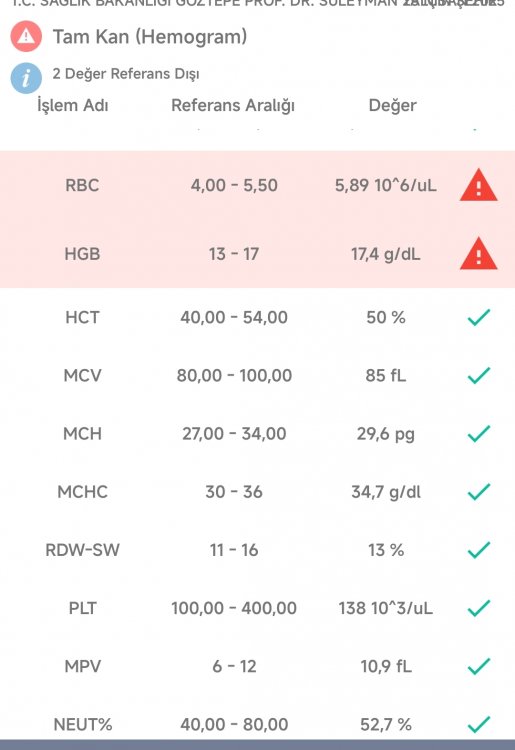Tap the green checkmark for MCV
515x750 pixels.
(479, 375)
